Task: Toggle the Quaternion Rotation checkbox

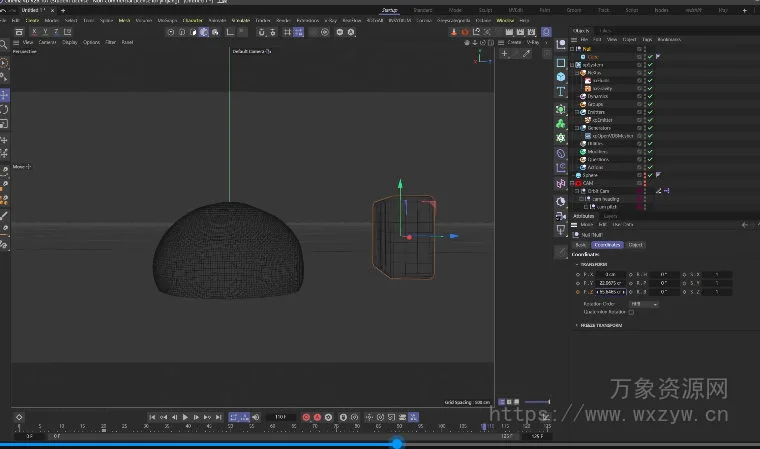Action: [631, 312]
